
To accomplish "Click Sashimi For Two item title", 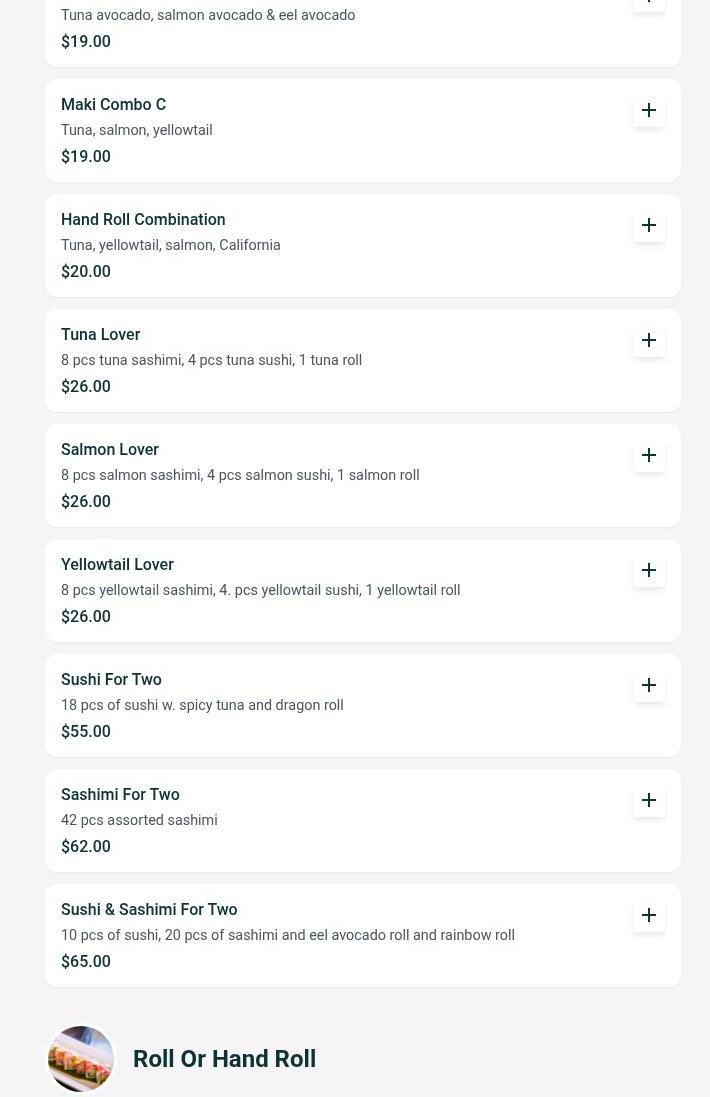I will [120, 794].
